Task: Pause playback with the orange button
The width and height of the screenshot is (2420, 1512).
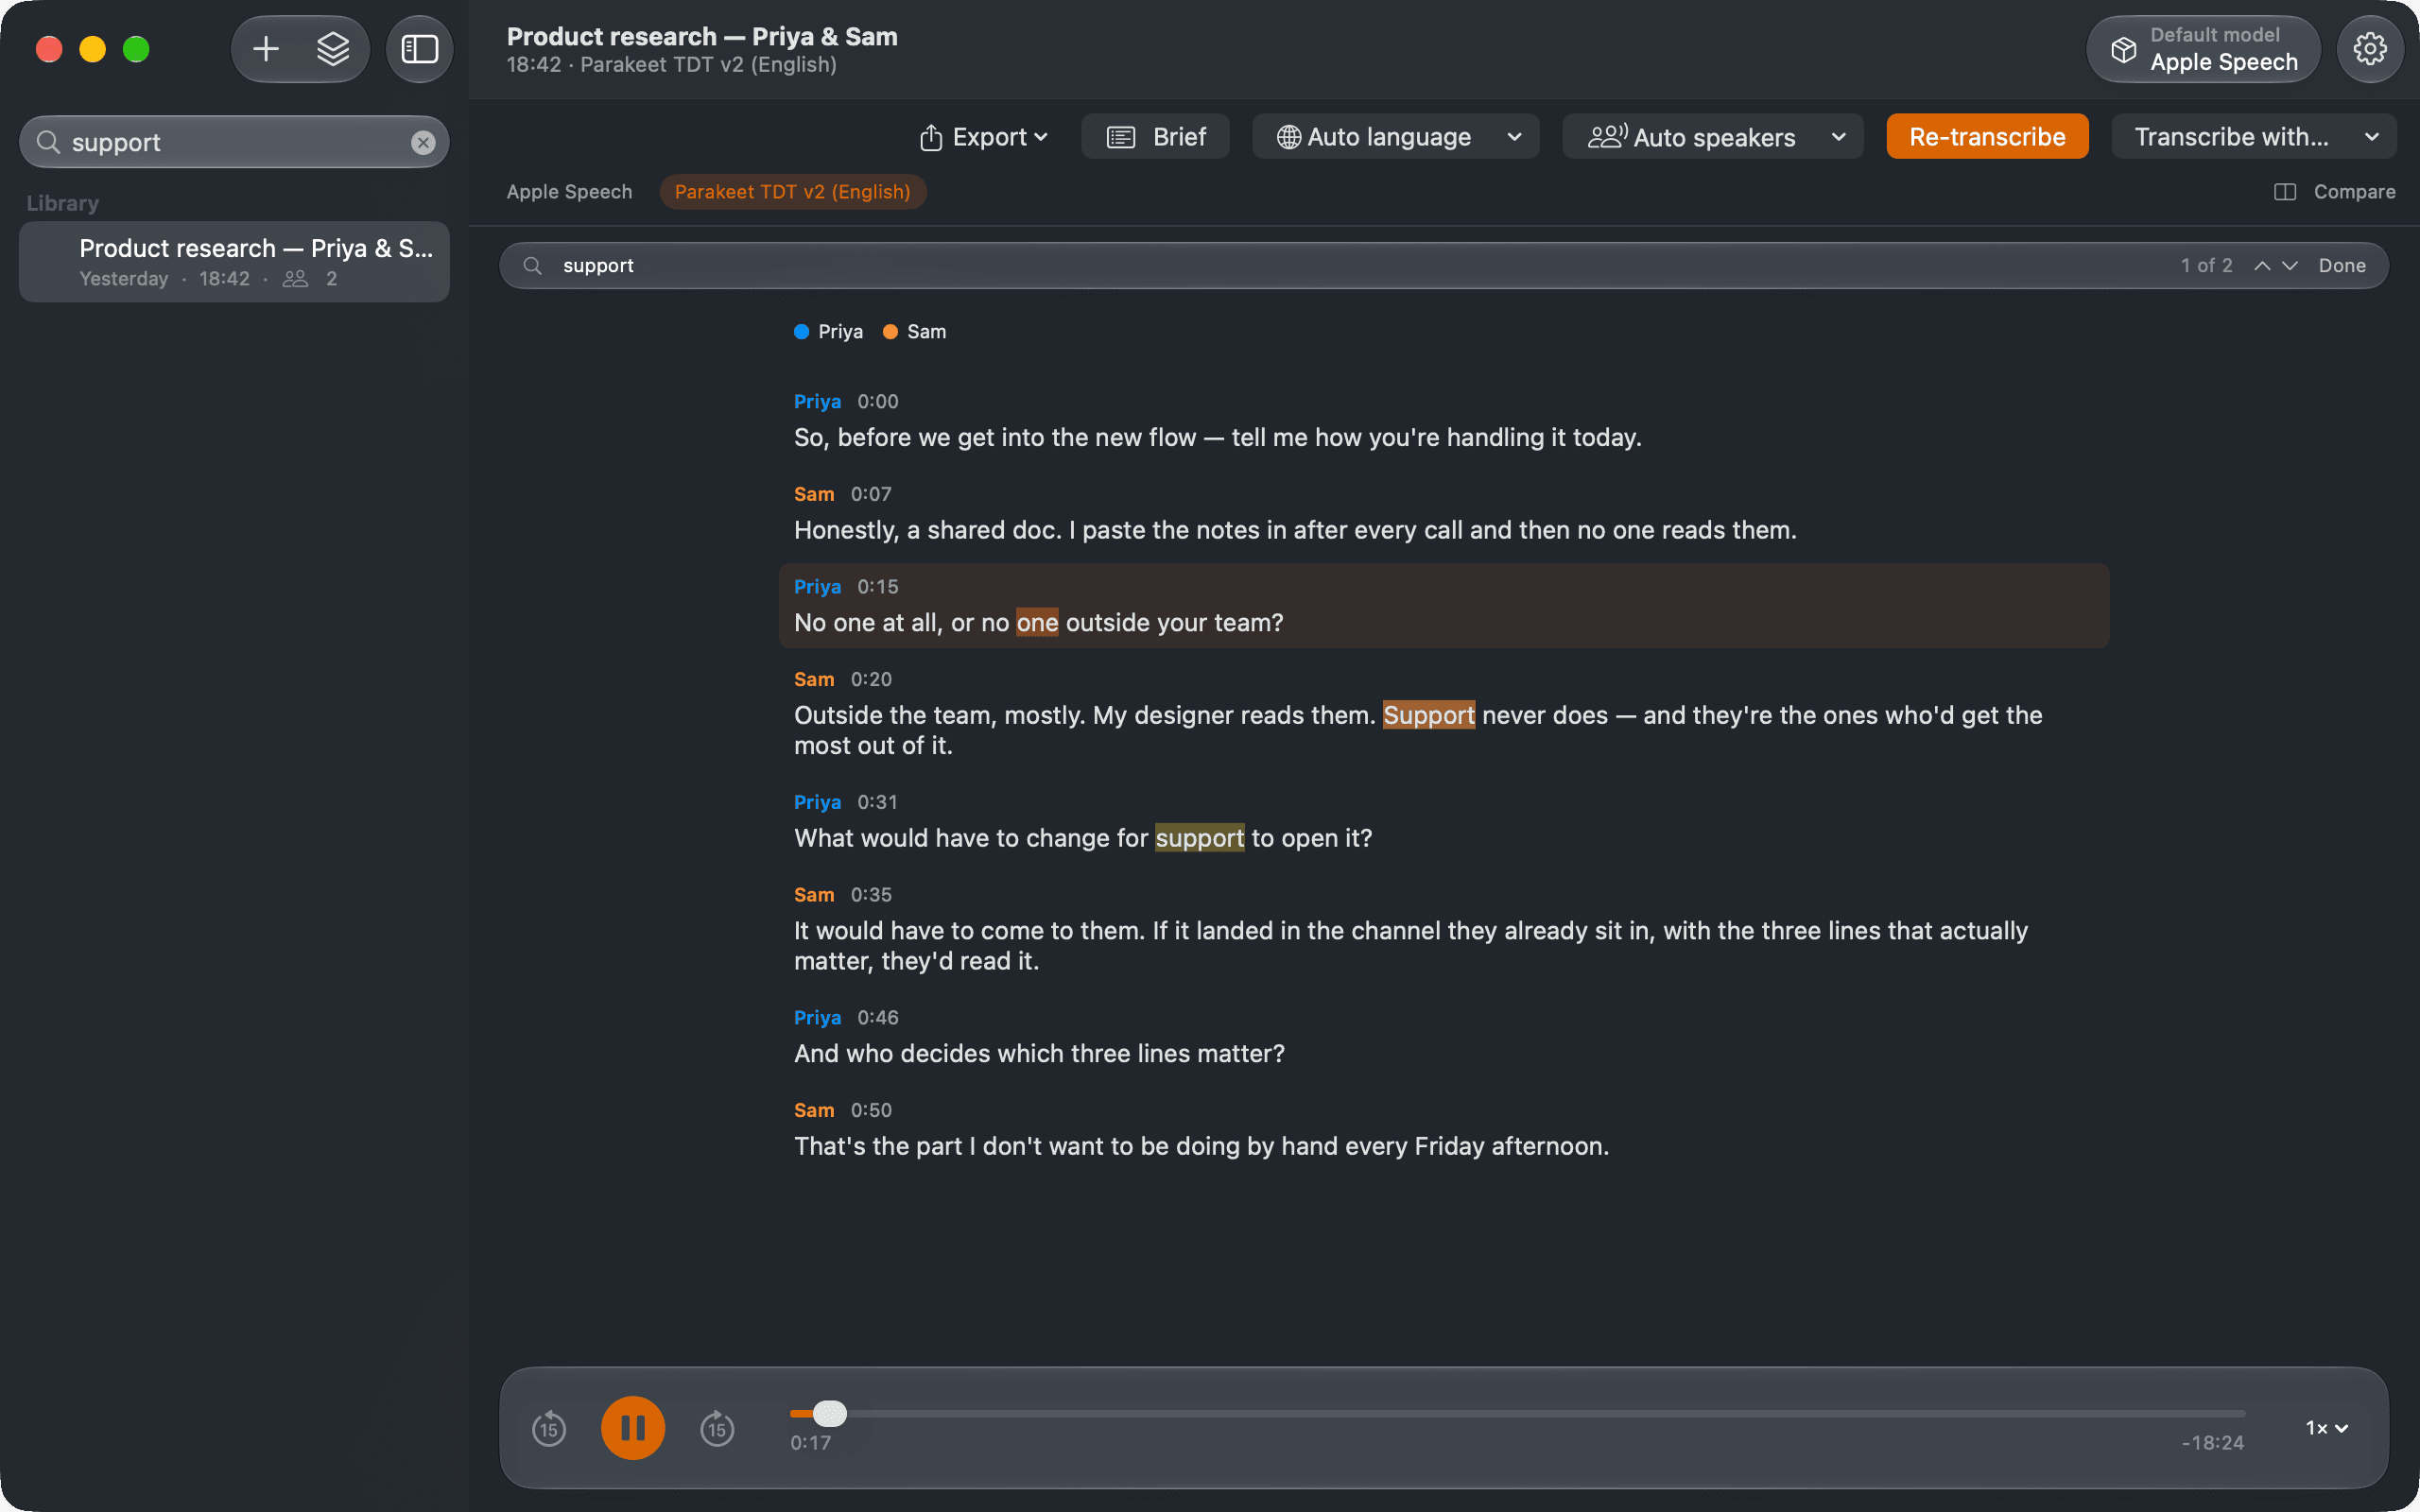Action: [632, 1428]
